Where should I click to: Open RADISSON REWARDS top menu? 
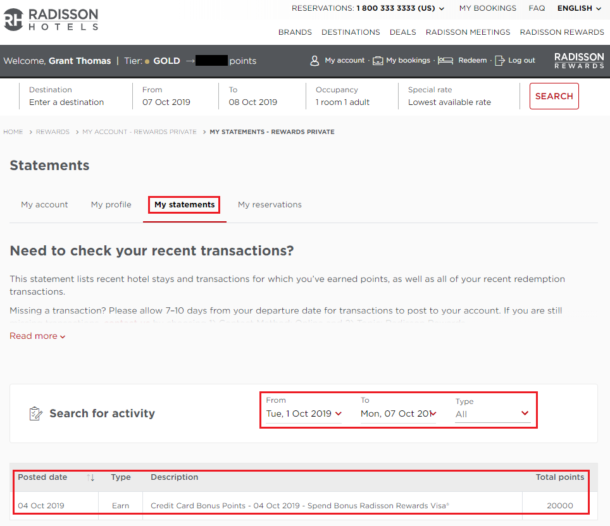point(562,32)
